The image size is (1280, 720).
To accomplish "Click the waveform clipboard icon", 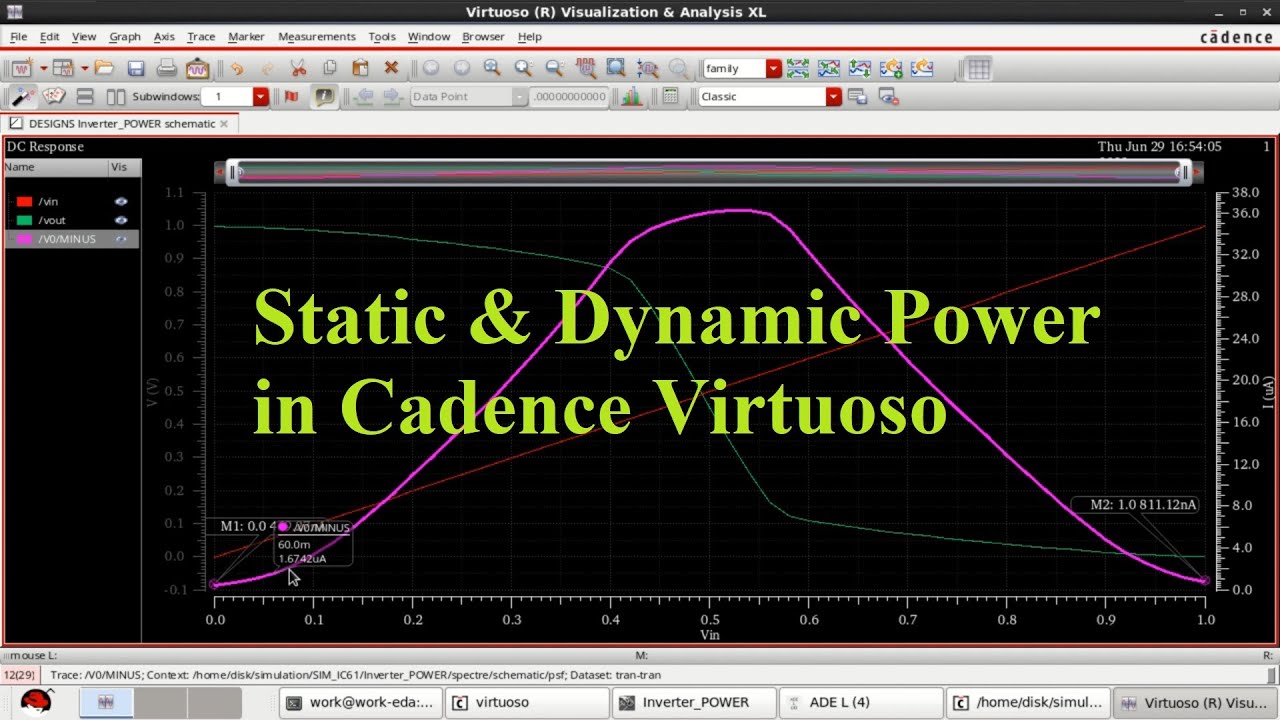I will (197, 68).
